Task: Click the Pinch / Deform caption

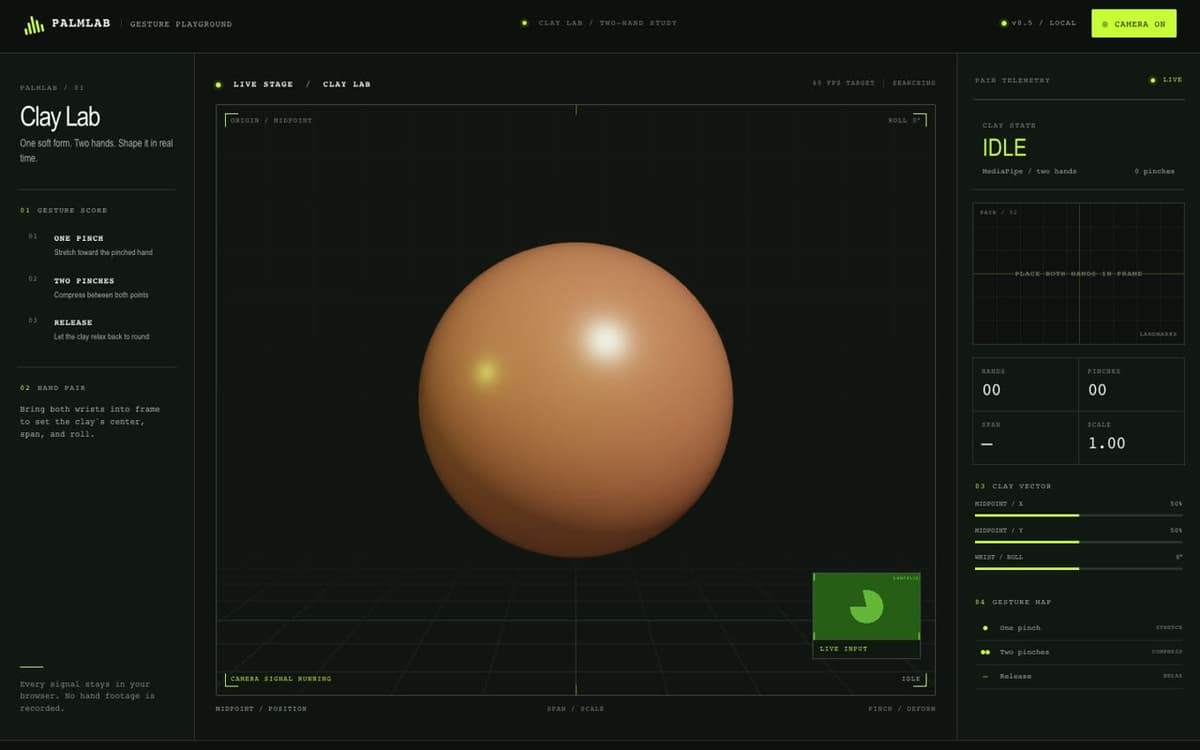Action: tap(902, 709)
